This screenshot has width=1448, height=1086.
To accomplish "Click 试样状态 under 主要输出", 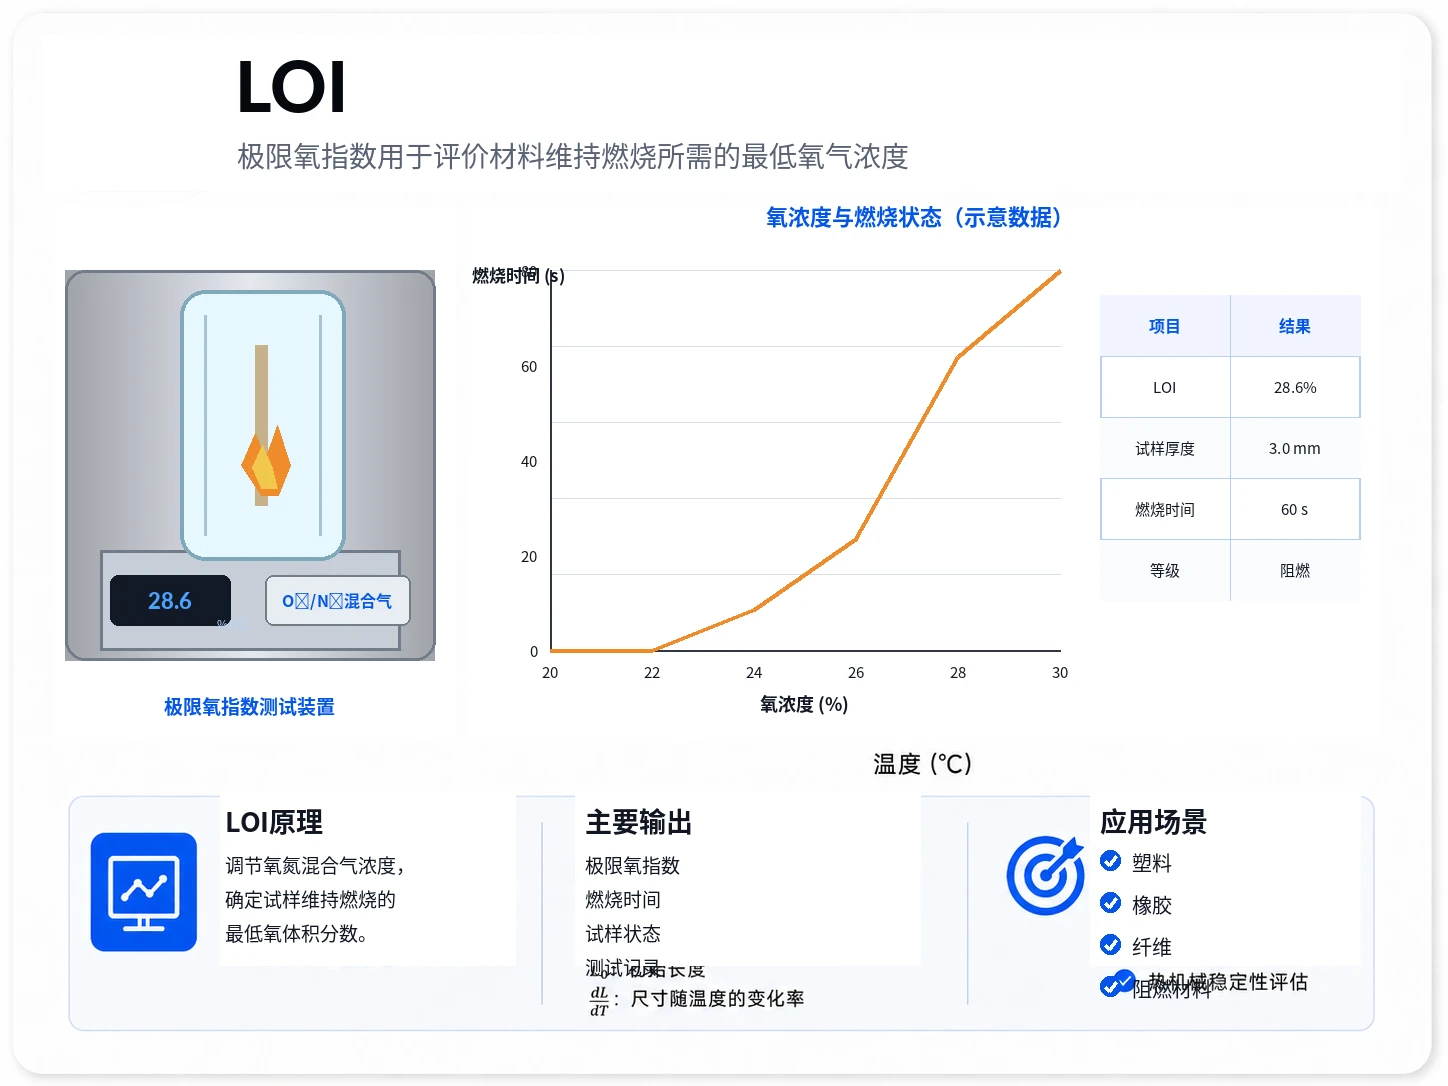I will click(623, 934).
